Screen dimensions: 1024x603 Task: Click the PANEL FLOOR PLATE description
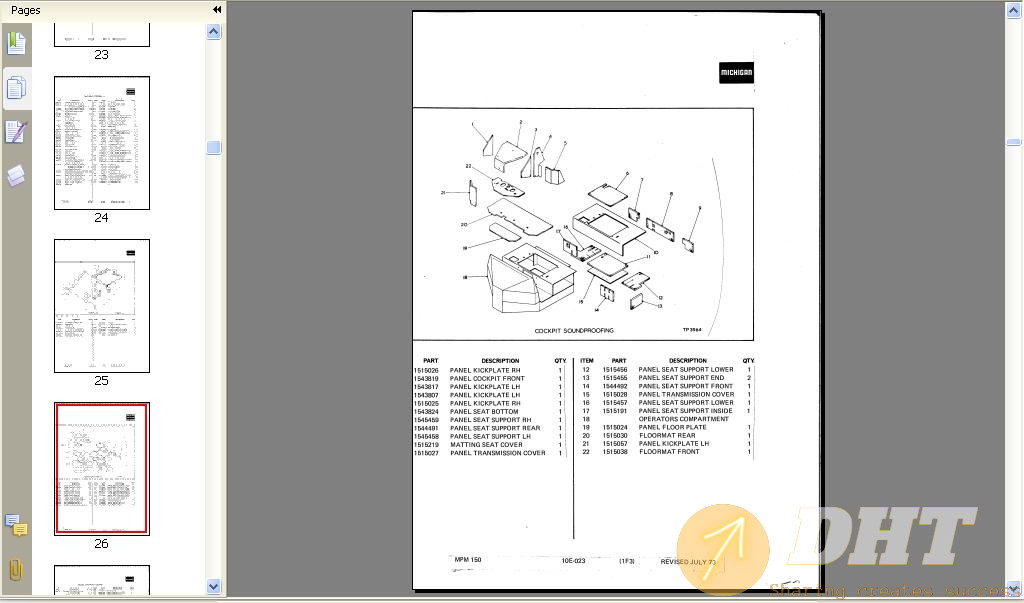tap(672, 427)
